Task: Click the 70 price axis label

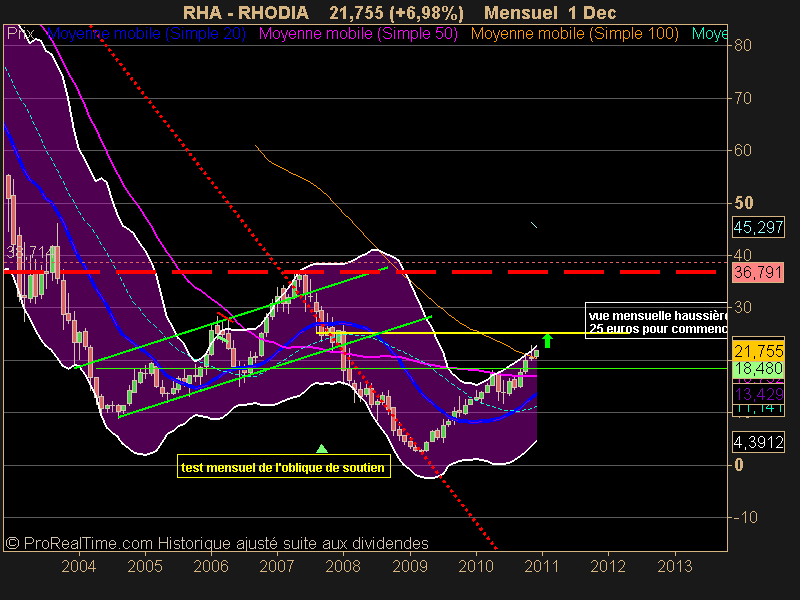Action: pyautogui.click(x=743, y=98)
